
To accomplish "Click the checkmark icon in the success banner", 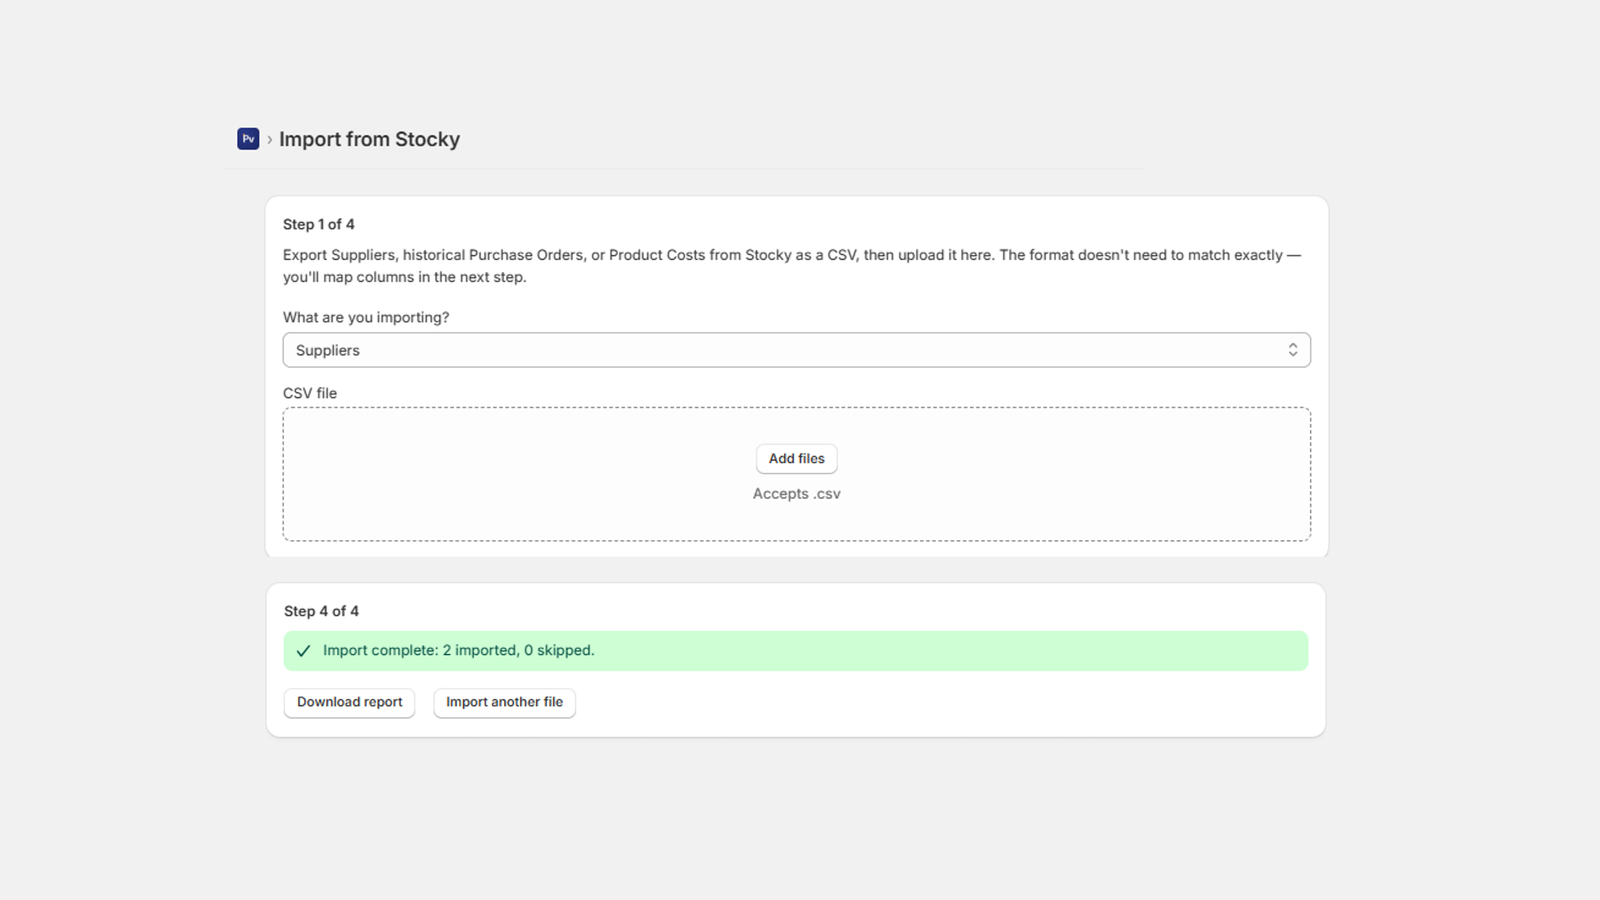I will coord(303,651).
